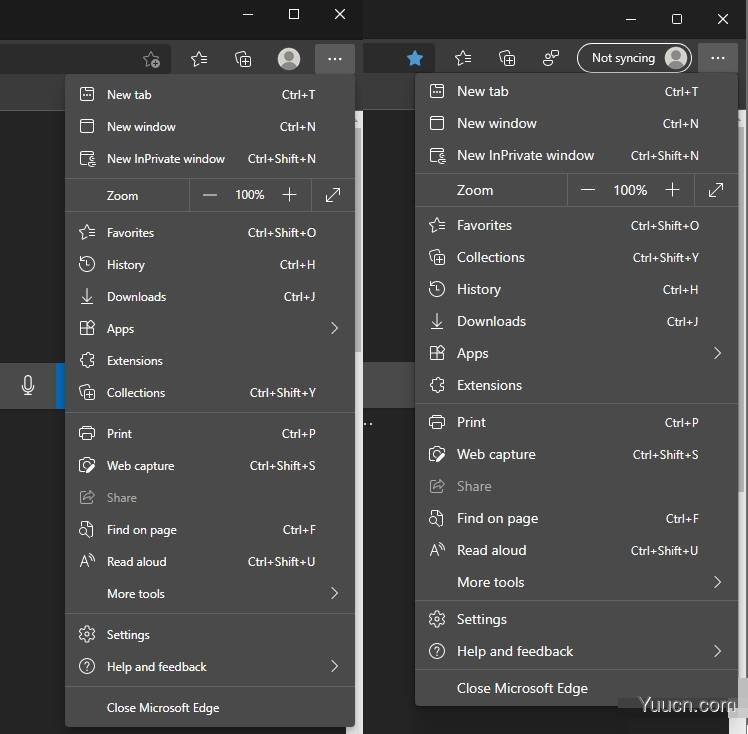
Task: Expand Help and feedback in left menu
Action: (x=210, y=666)
